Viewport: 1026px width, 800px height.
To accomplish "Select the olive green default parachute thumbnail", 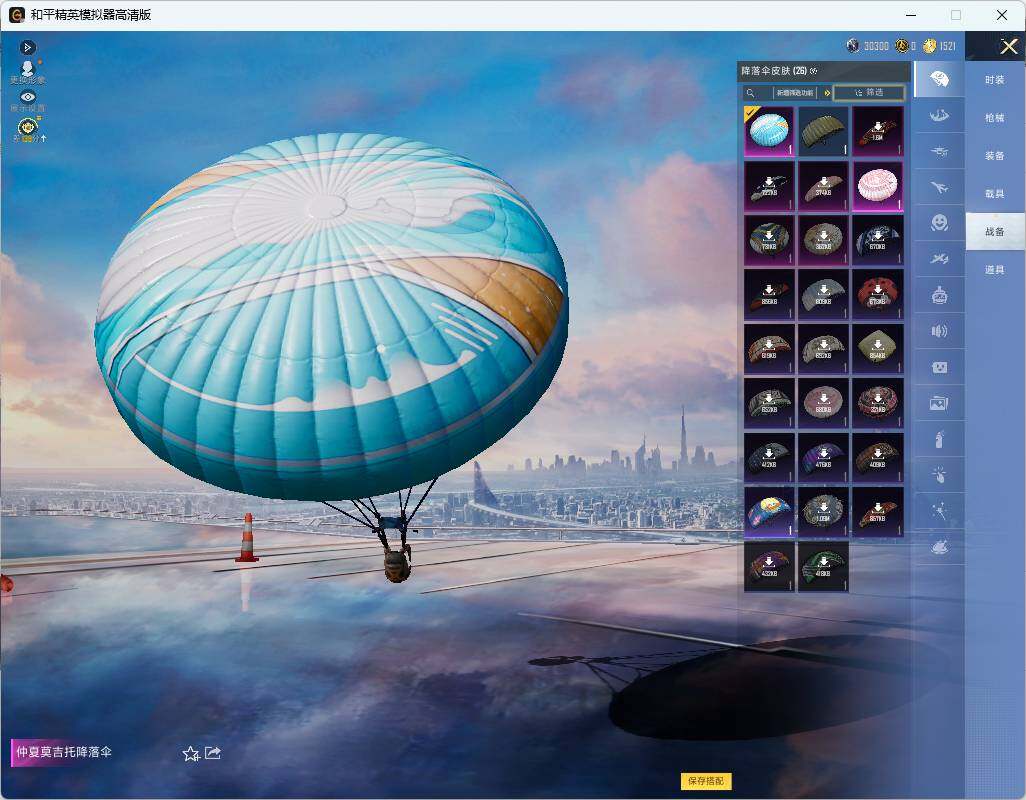I will (823, 131).
